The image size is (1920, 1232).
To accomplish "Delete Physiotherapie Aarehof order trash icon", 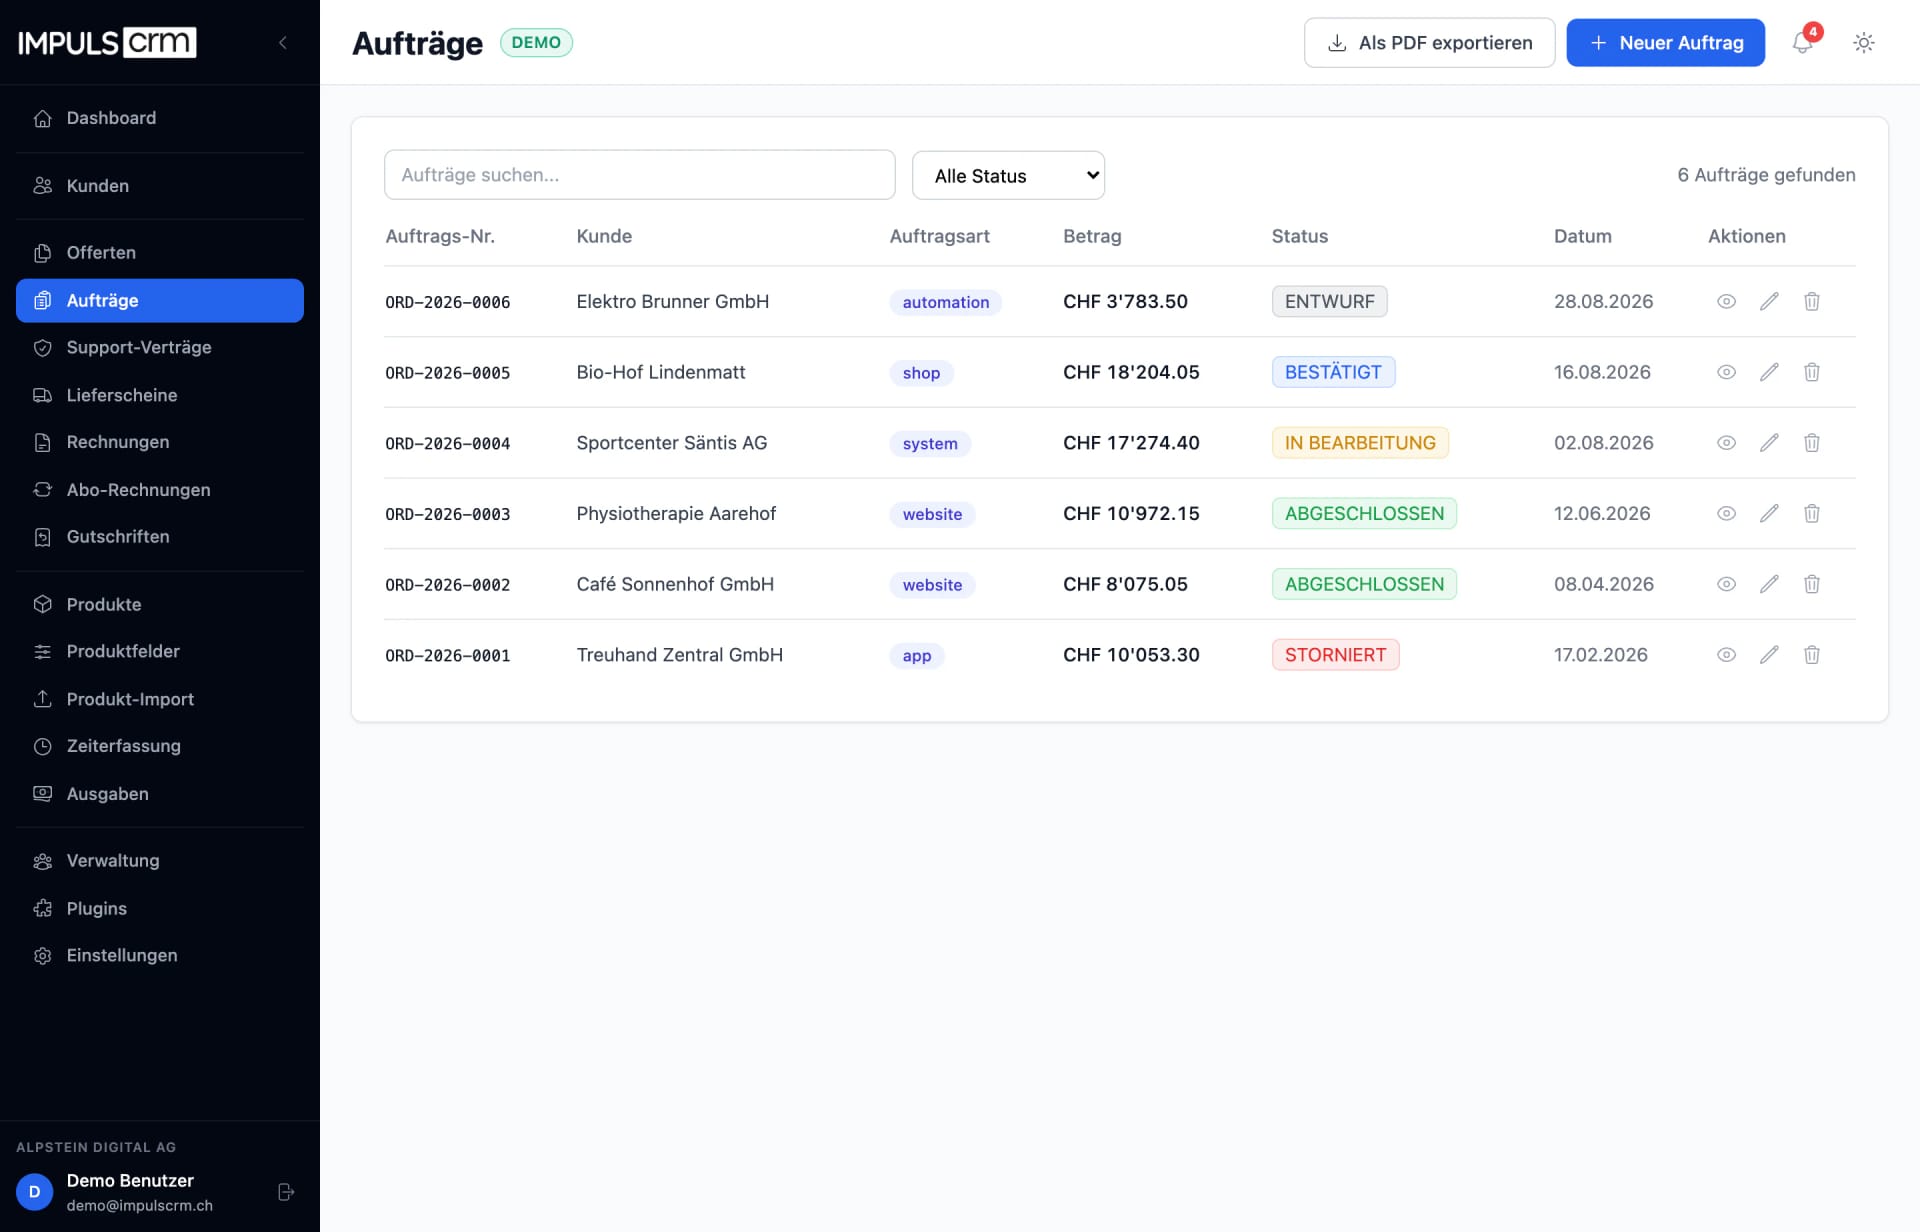I will point(1811,513).
